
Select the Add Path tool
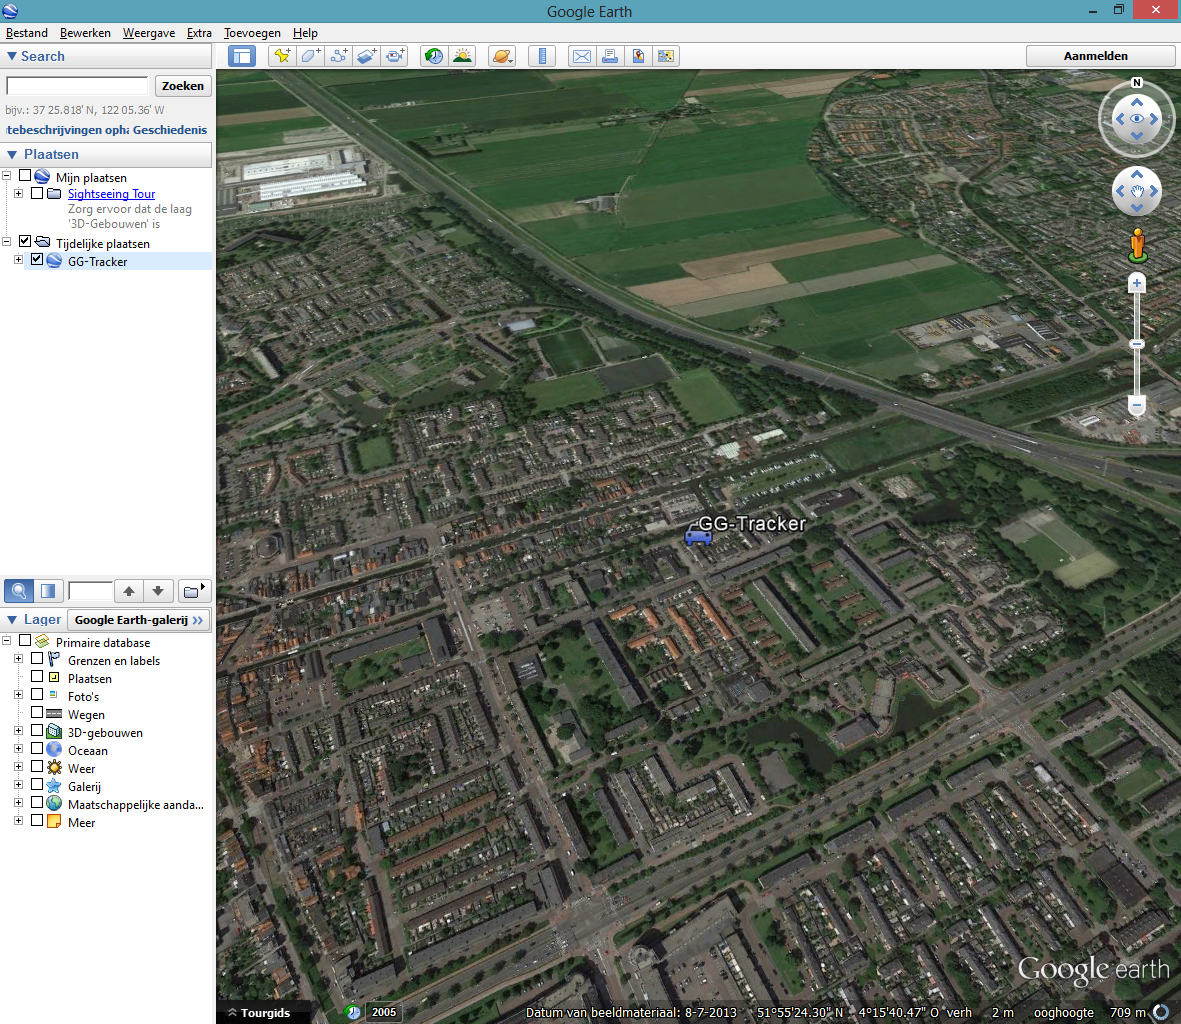338,56
